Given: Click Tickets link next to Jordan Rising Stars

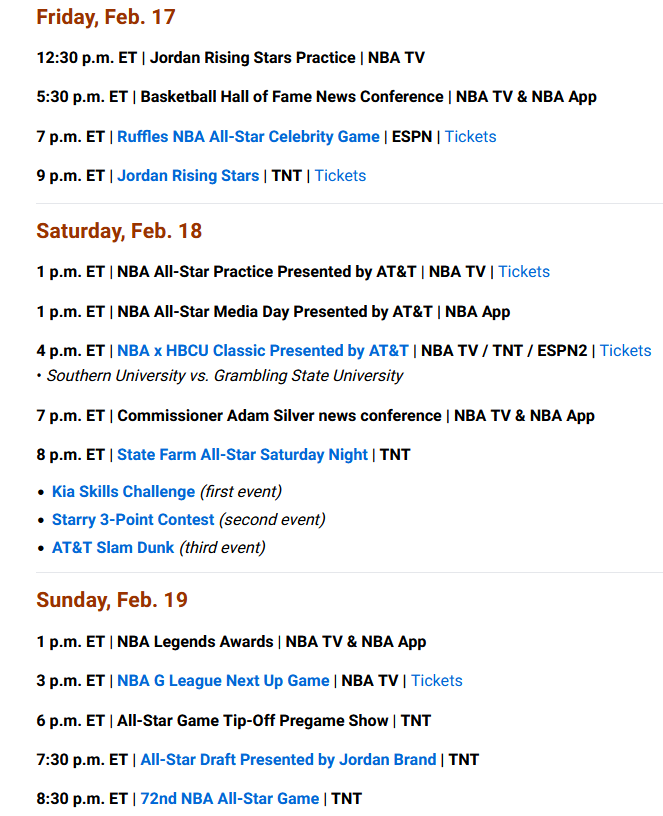Looking at the screenshot, I should point(340,176).
